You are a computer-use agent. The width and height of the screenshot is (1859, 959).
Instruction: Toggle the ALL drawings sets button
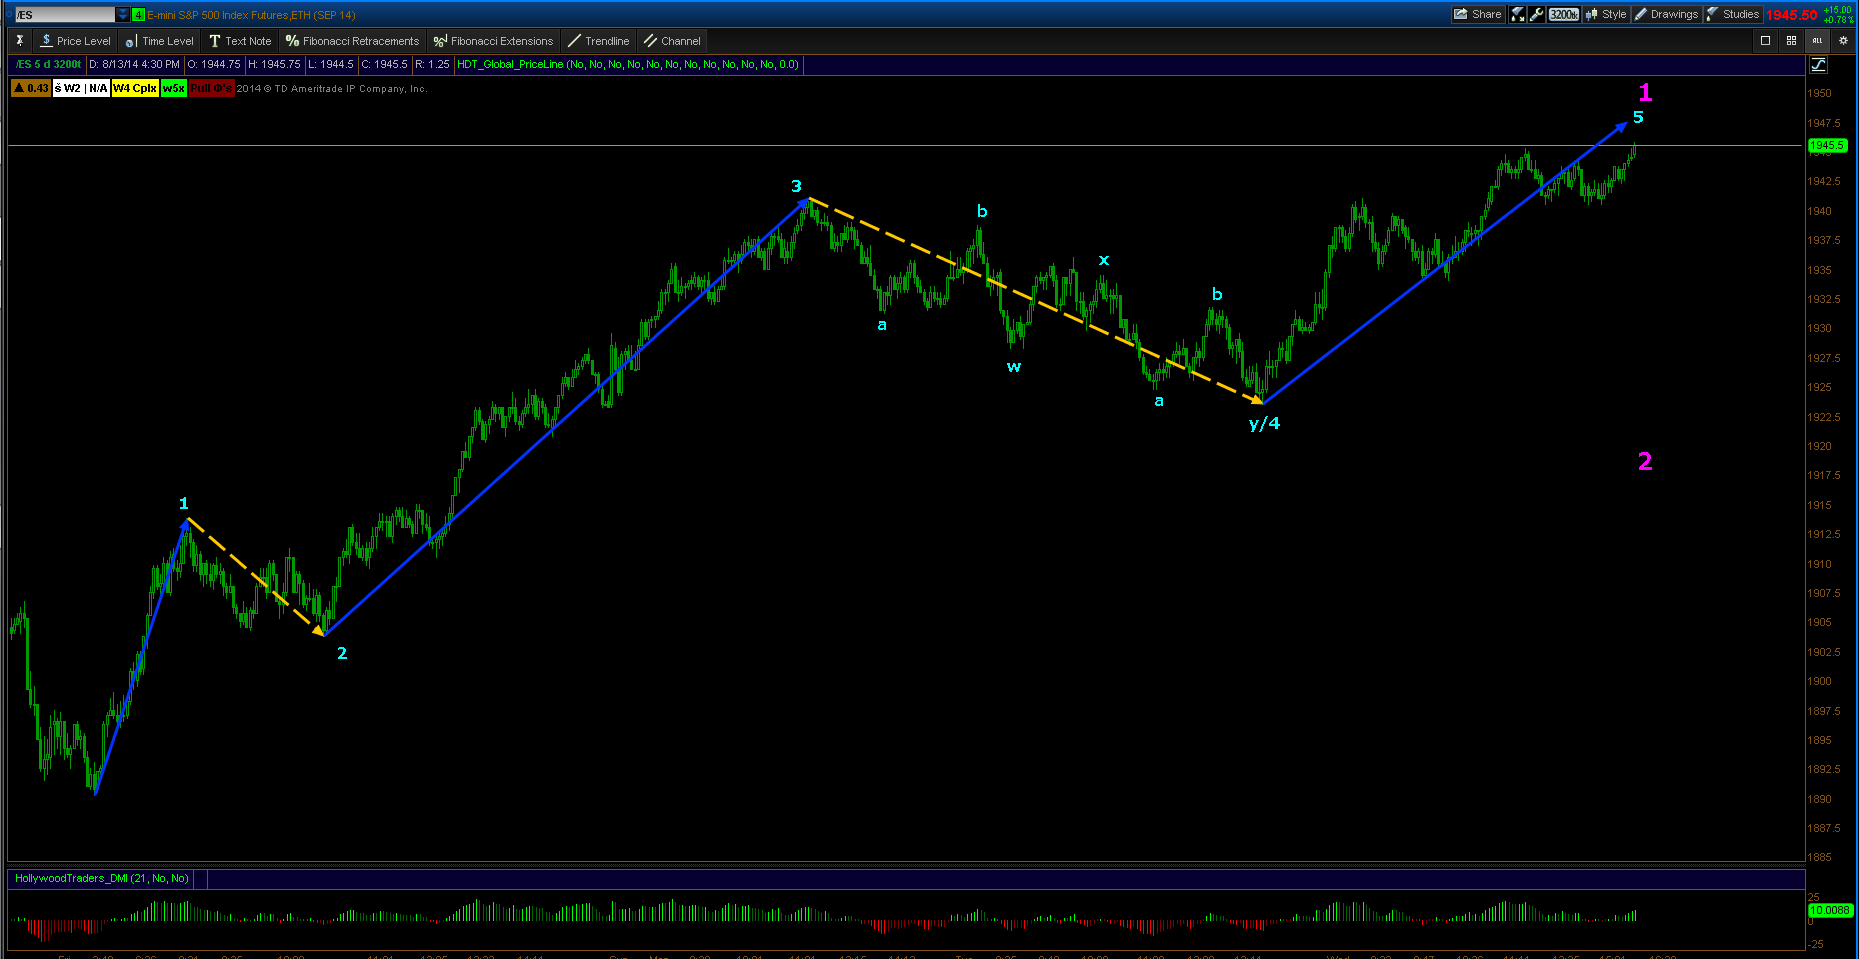tap(1817, 41)
